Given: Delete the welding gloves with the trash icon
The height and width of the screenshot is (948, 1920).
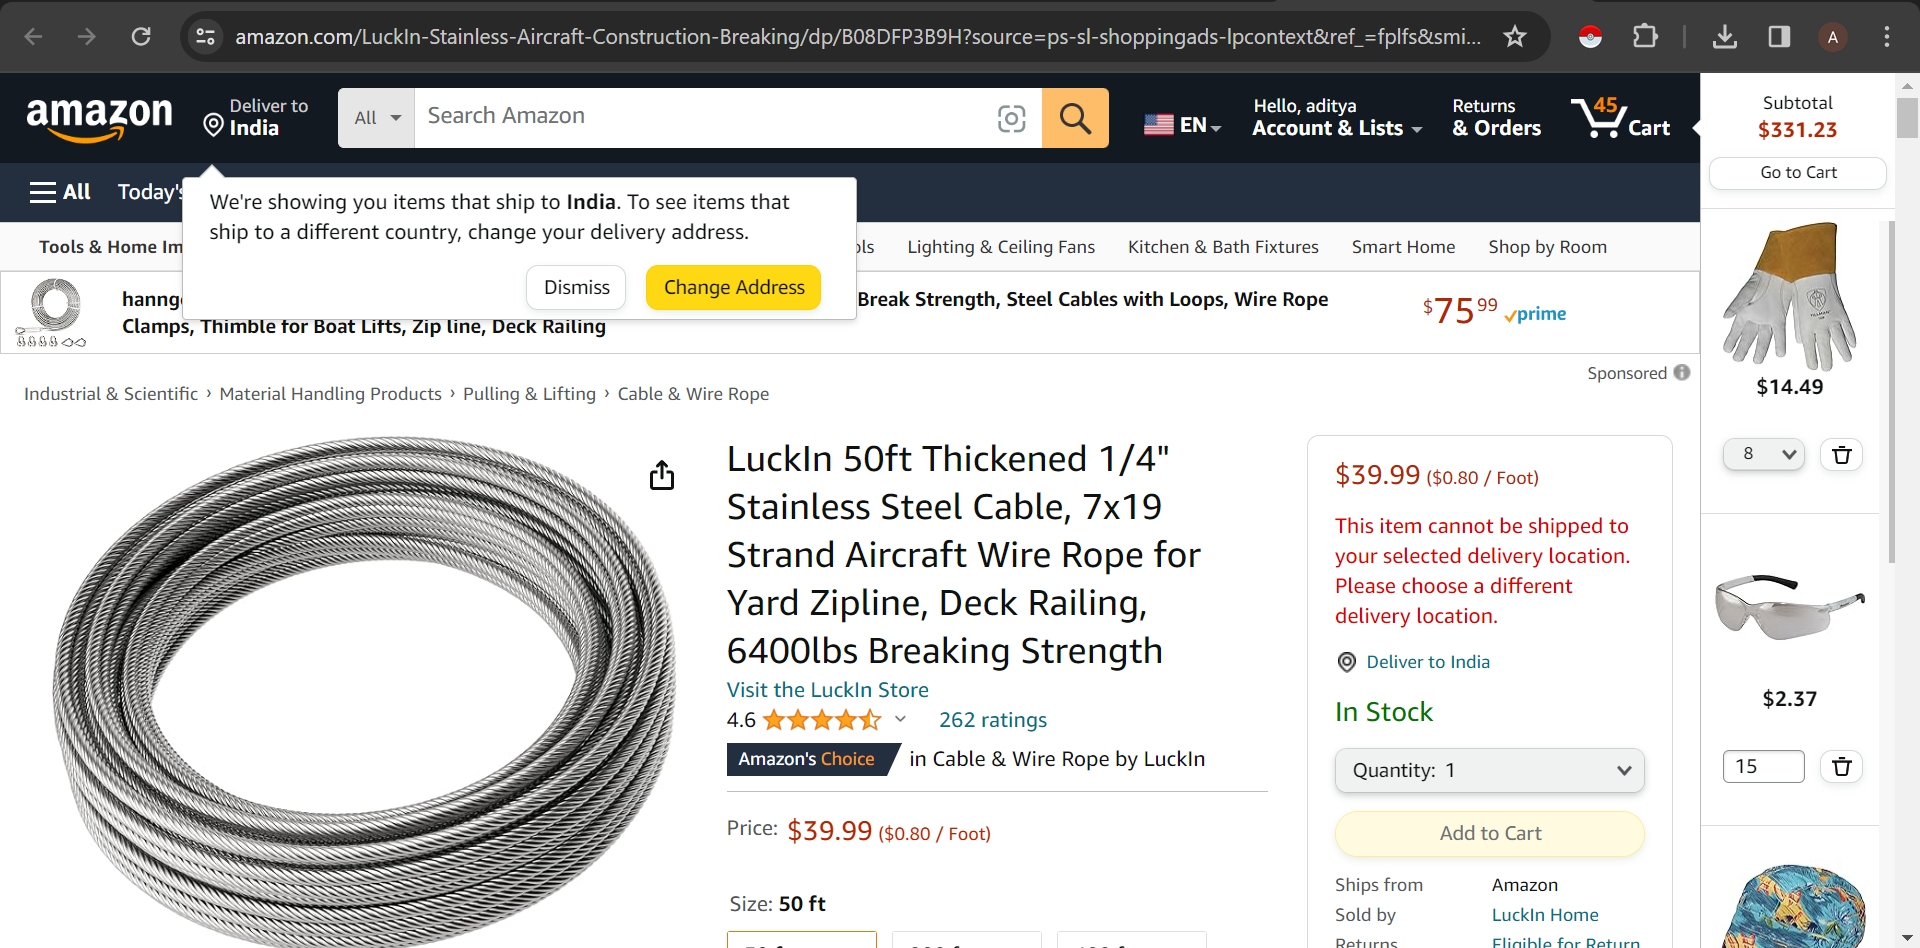Looking at the screenshot, I should (x=1841, y=455).
